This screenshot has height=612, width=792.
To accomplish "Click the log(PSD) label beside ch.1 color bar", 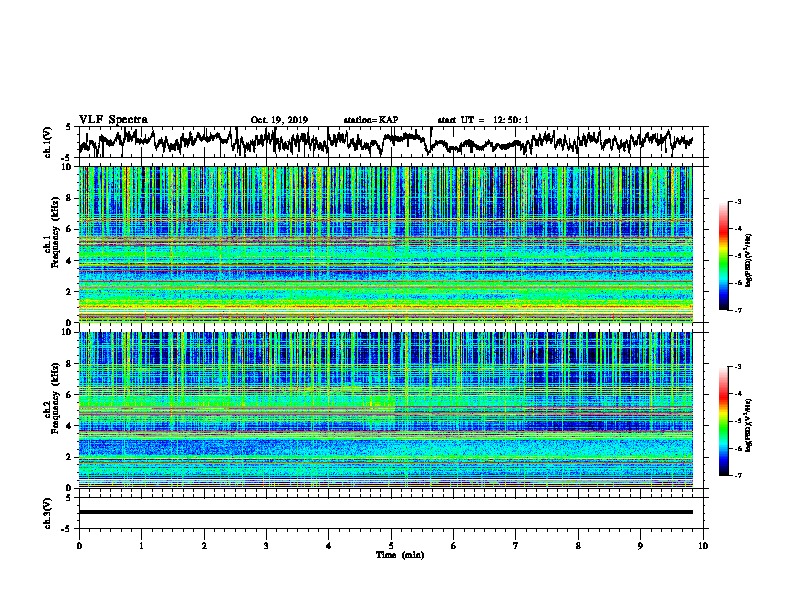I will 749,261.
